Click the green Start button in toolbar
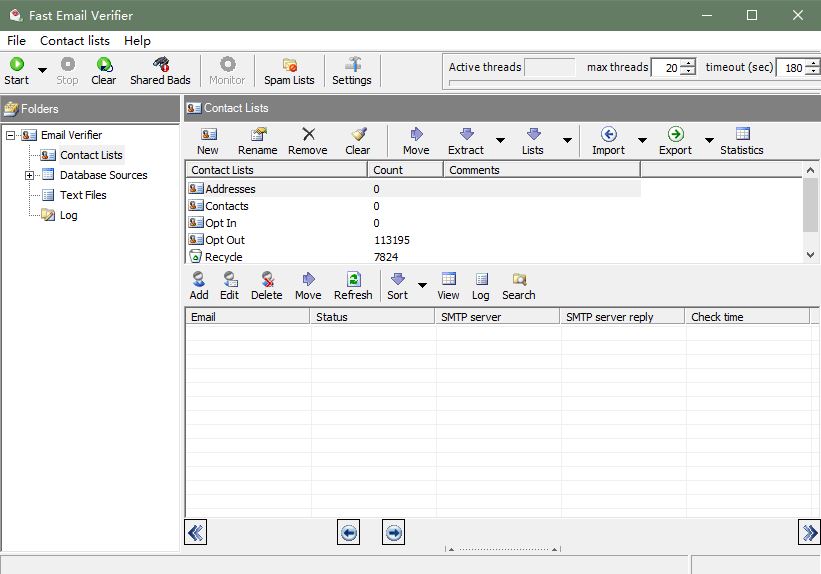Screen dimensions: 821x574 coord(17,71)
